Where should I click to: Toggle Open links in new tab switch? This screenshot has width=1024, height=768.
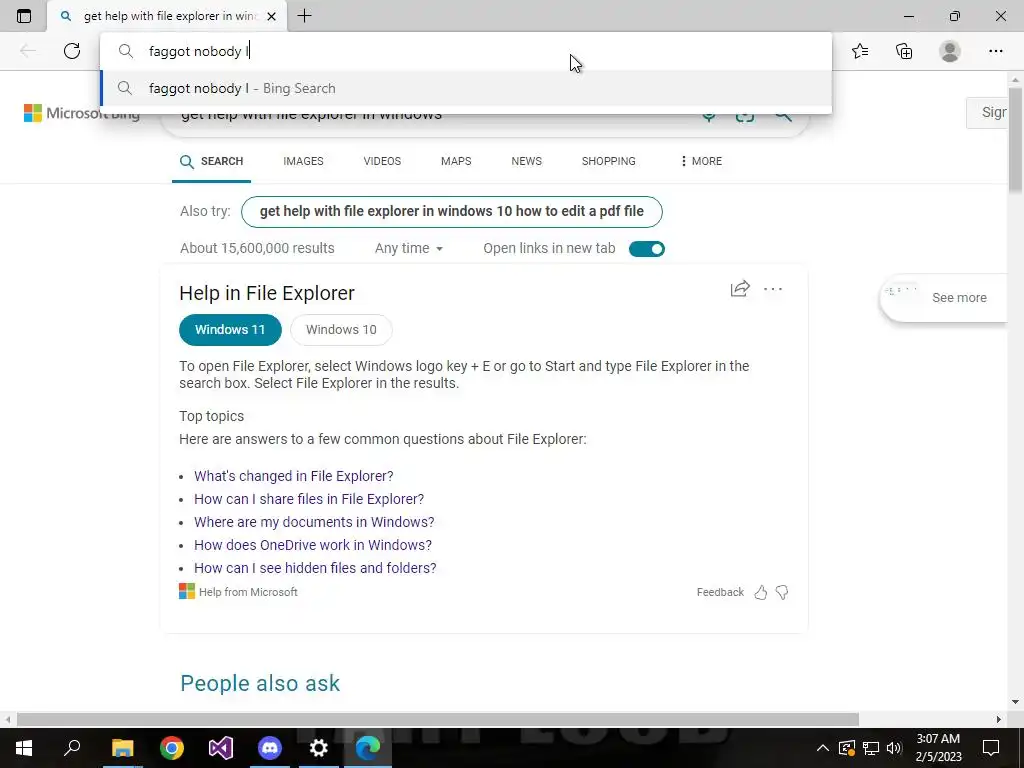647,249
